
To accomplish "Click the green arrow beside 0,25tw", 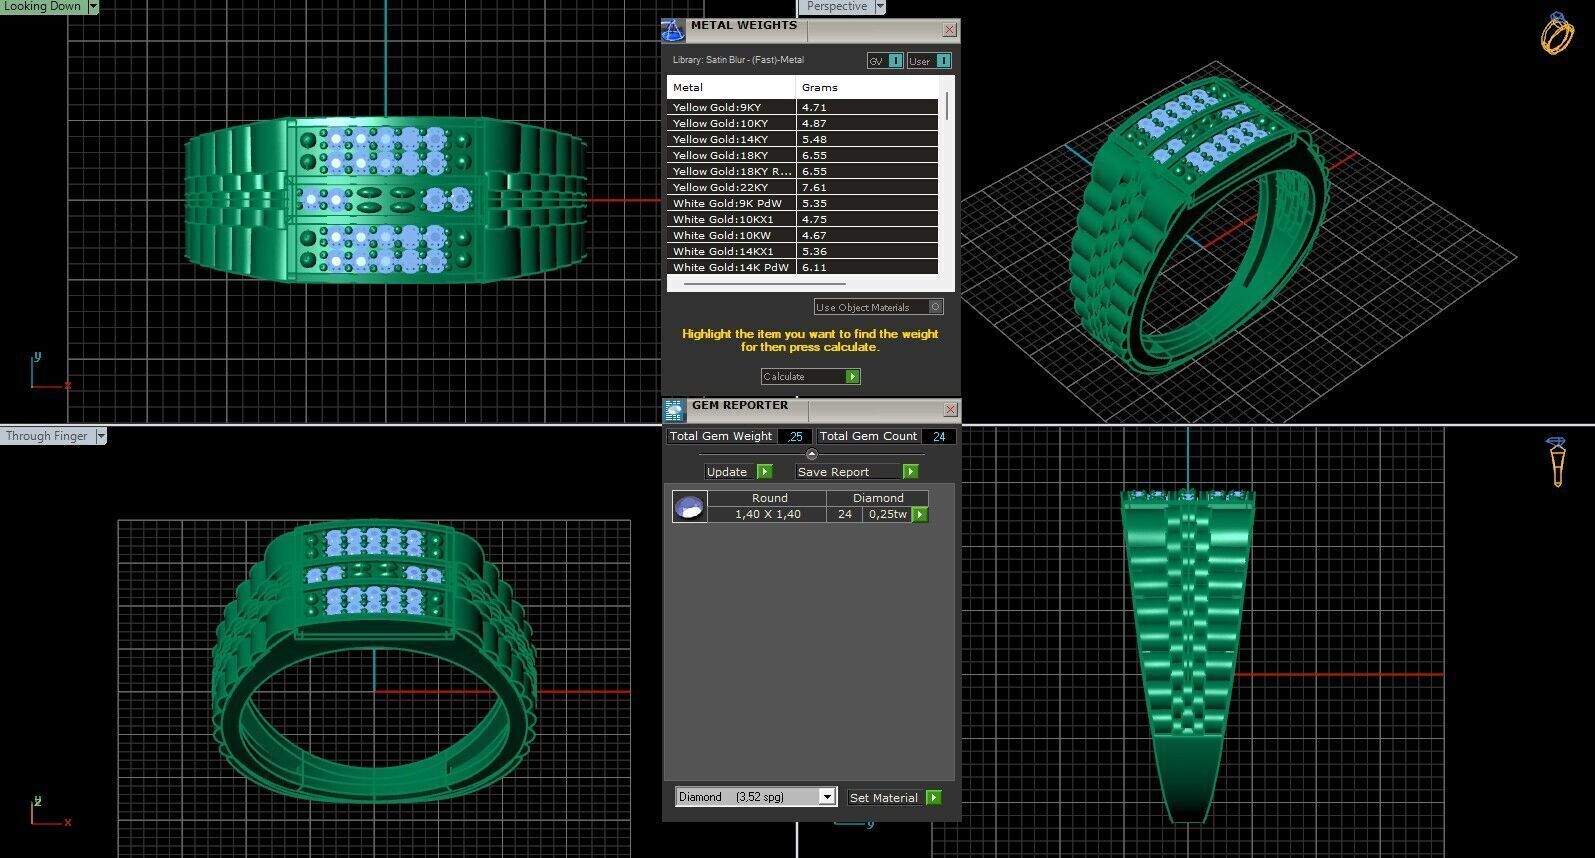I will click(920, 515).
